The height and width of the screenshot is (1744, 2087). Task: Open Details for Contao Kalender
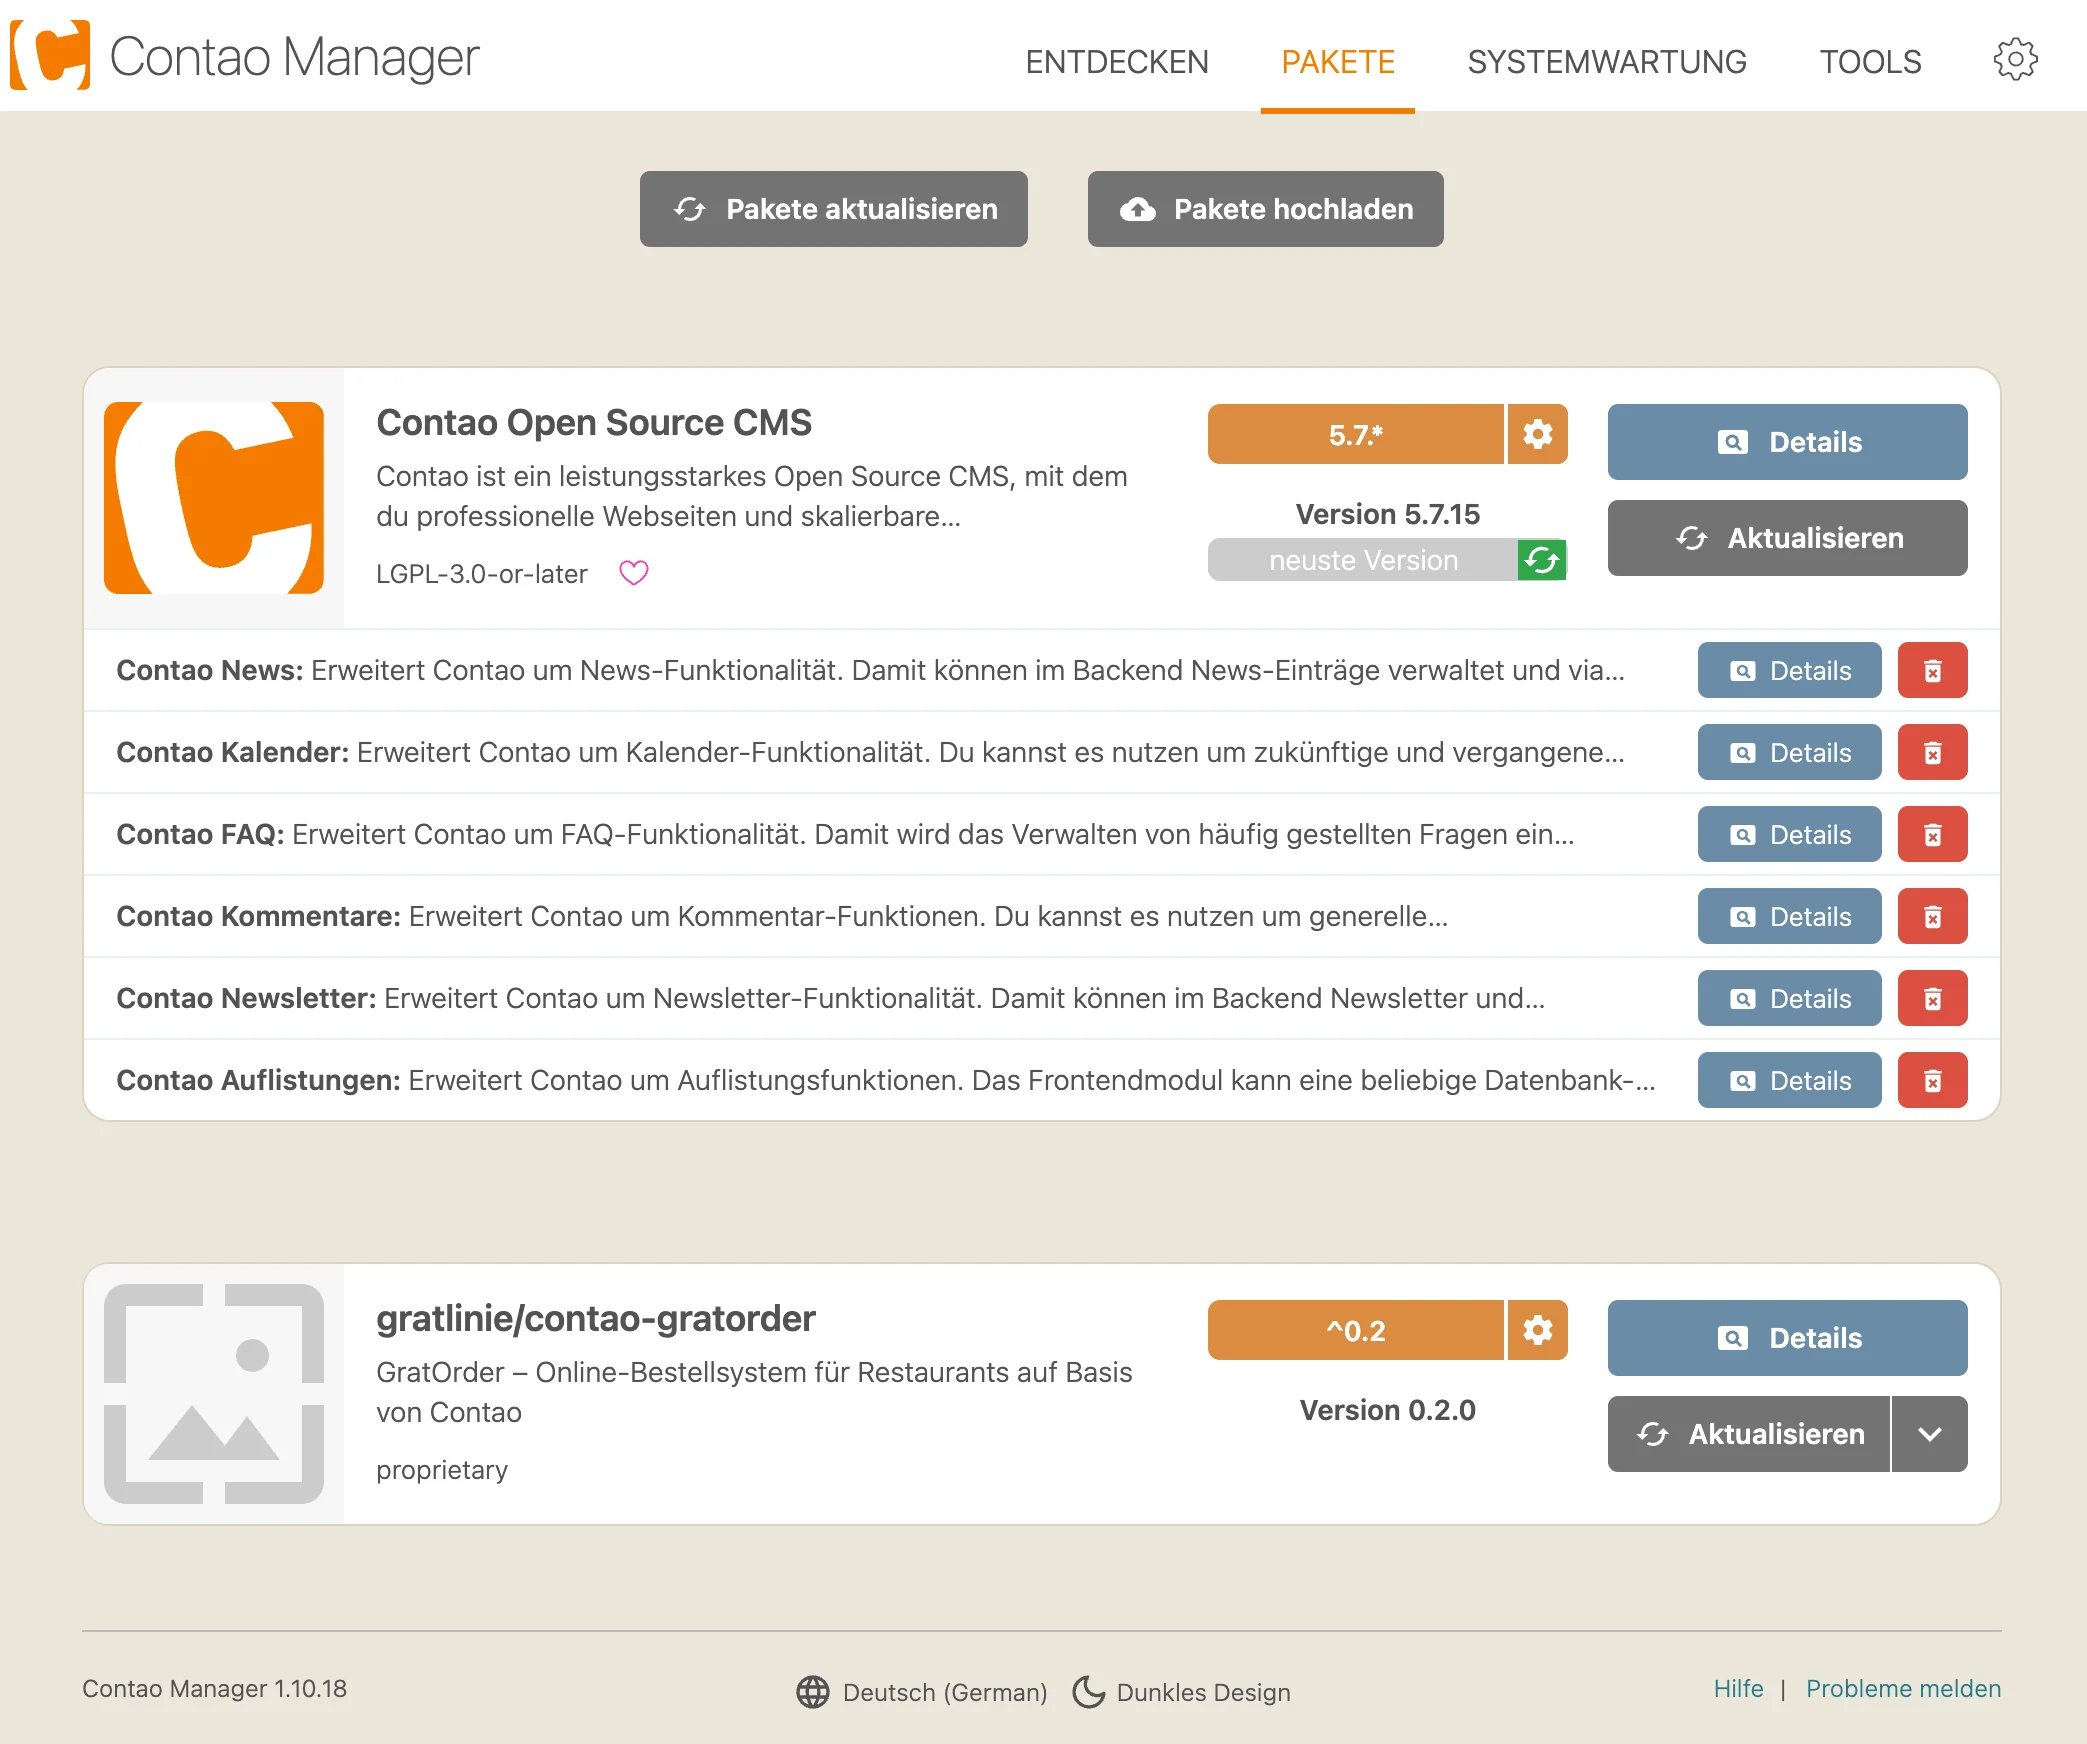pos(1790,752)
